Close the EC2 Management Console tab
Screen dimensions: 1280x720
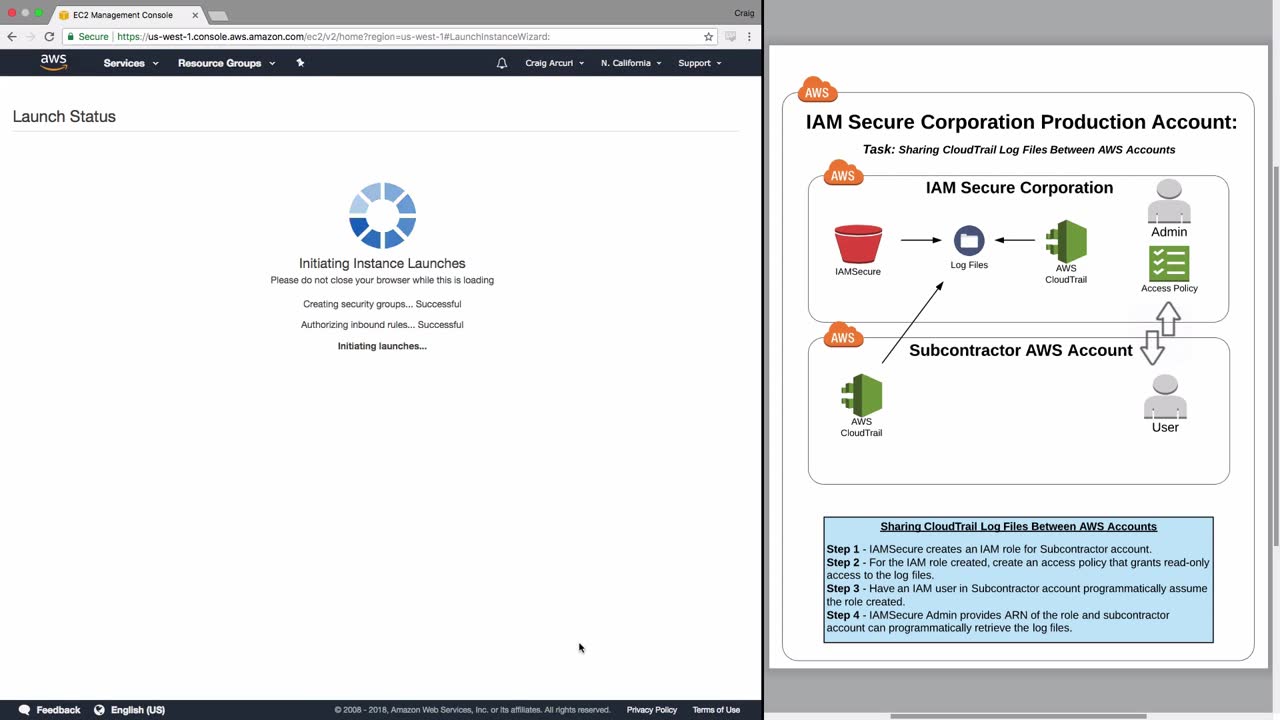[x=195, y=15]
